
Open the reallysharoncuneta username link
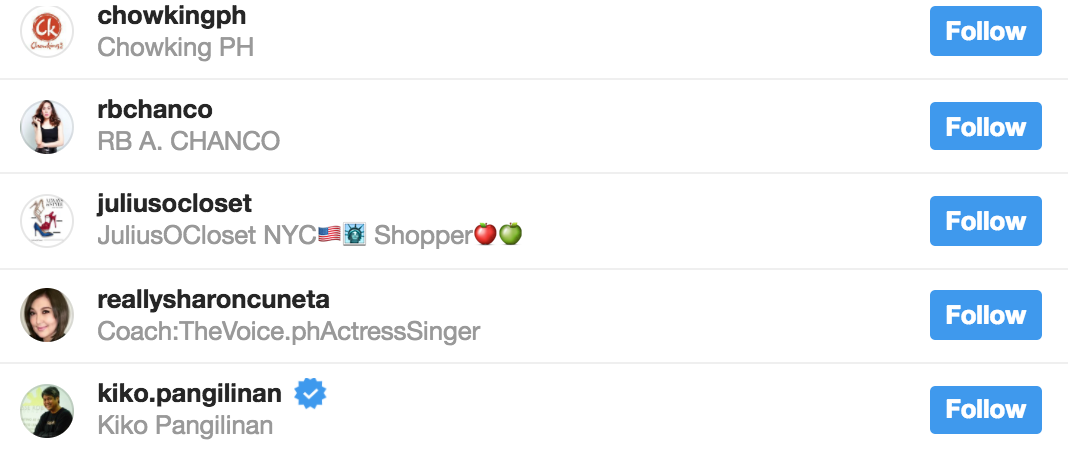[x=214, y=299]
